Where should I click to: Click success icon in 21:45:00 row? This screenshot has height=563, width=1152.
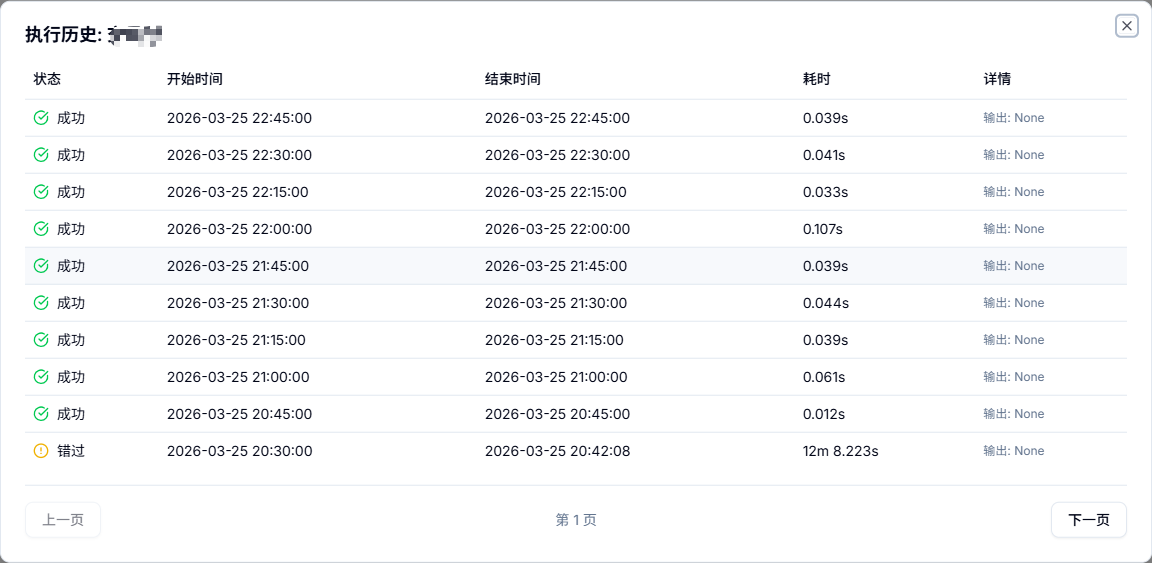pyautogui.click(x=41, y=266)
